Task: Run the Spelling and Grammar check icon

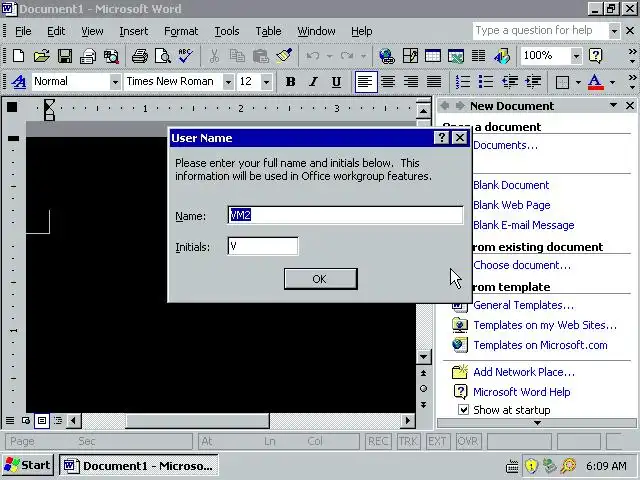Action: point(186,56)
